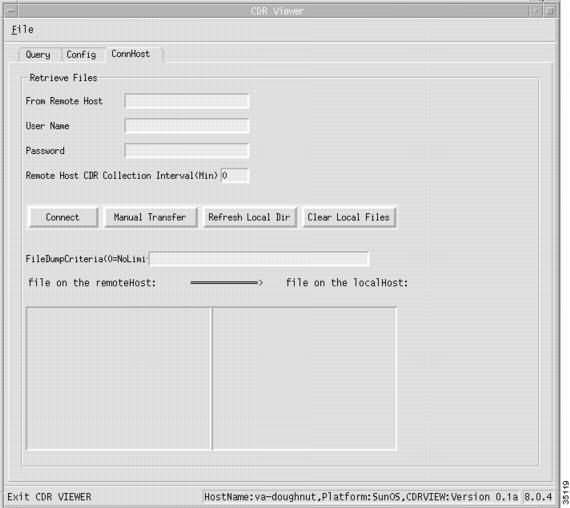Open the File menu
The width and height of the screenshot is (570, 508).
coord(23,29)
